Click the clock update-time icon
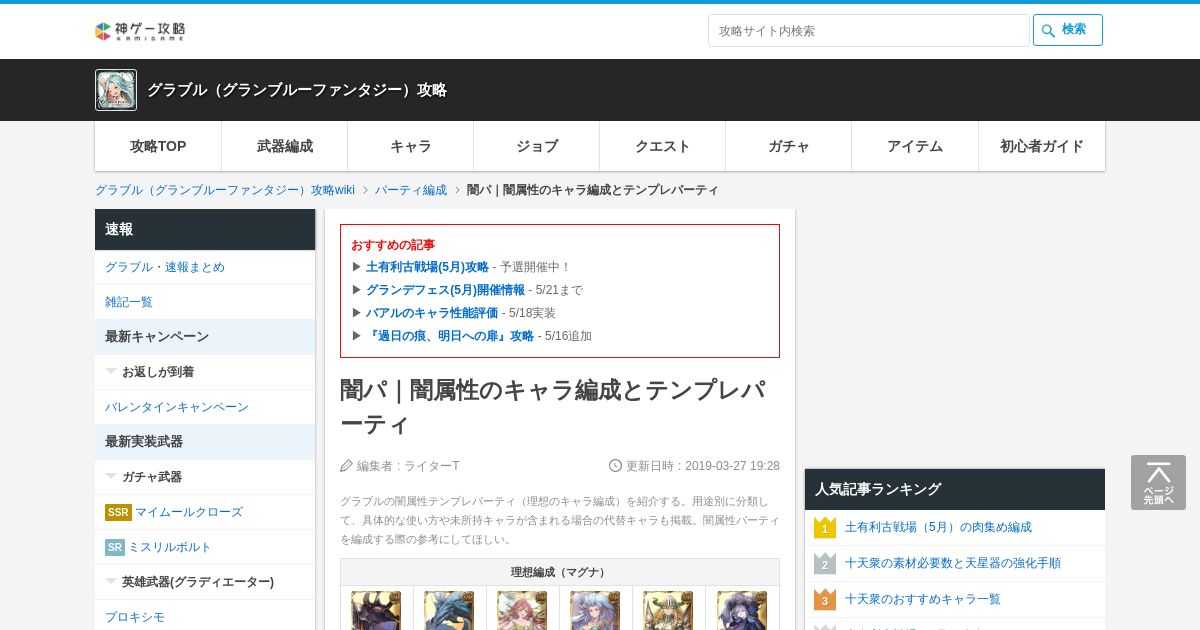The width and height of the screenshot is (1200, 630). click(616, 466)
